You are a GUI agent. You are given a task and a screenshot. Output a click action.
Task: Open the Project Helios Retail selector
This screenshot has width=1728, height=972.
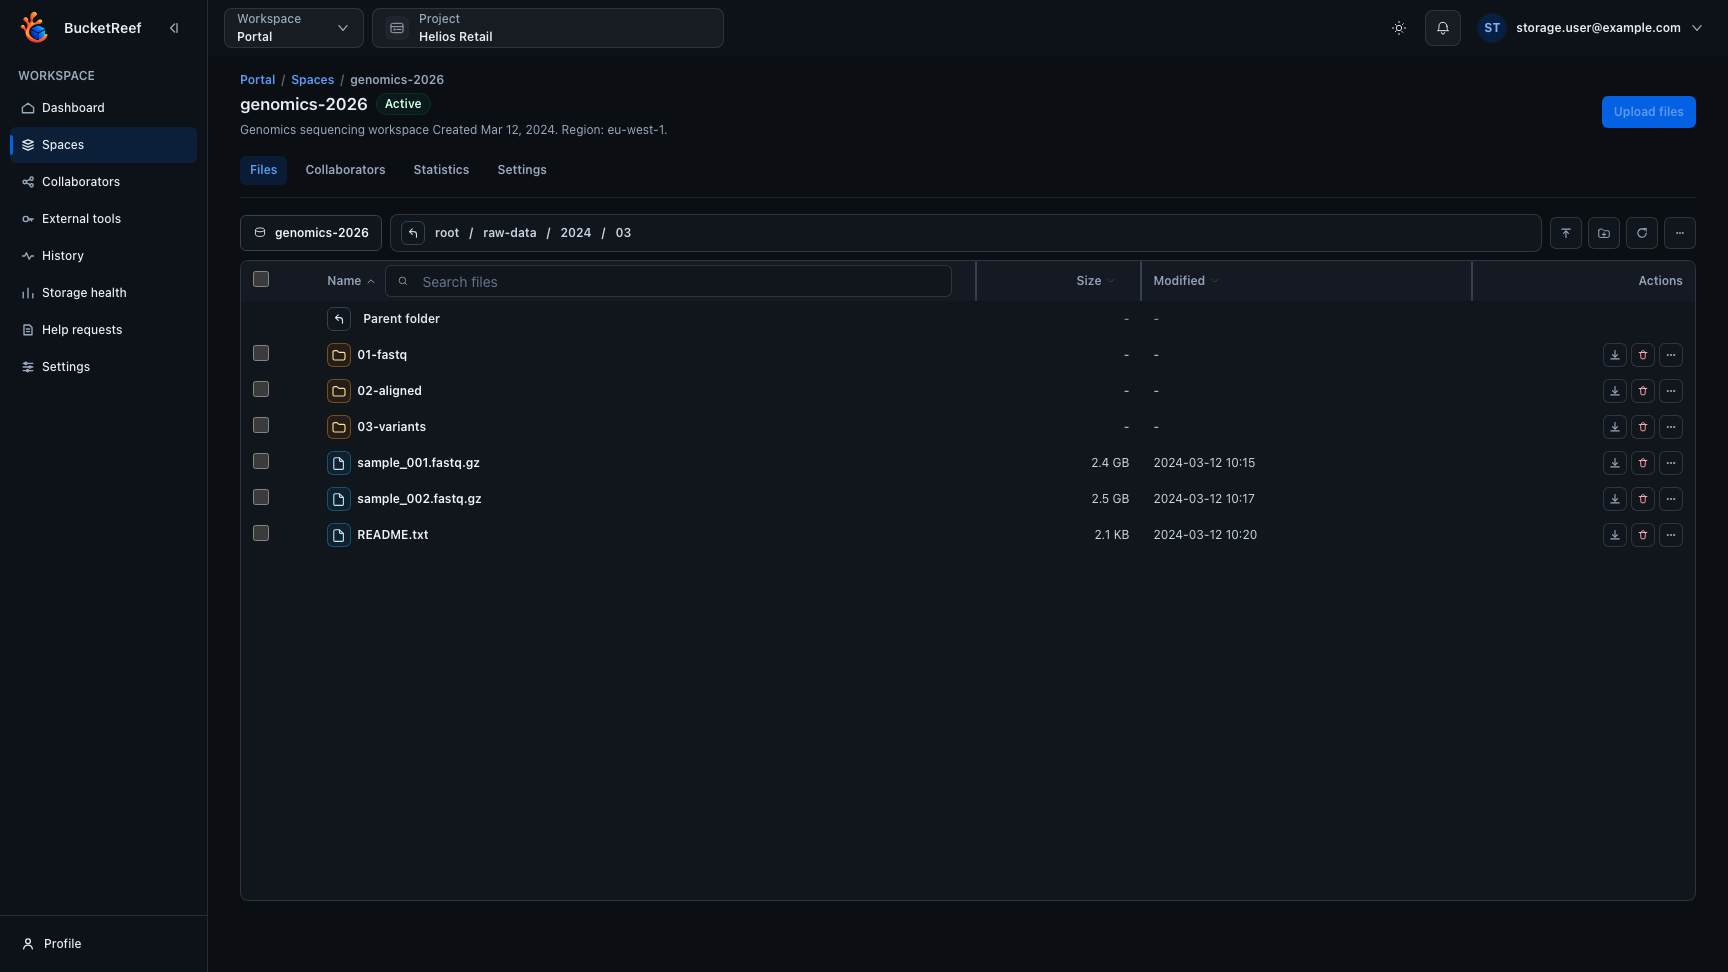(548, 28)
